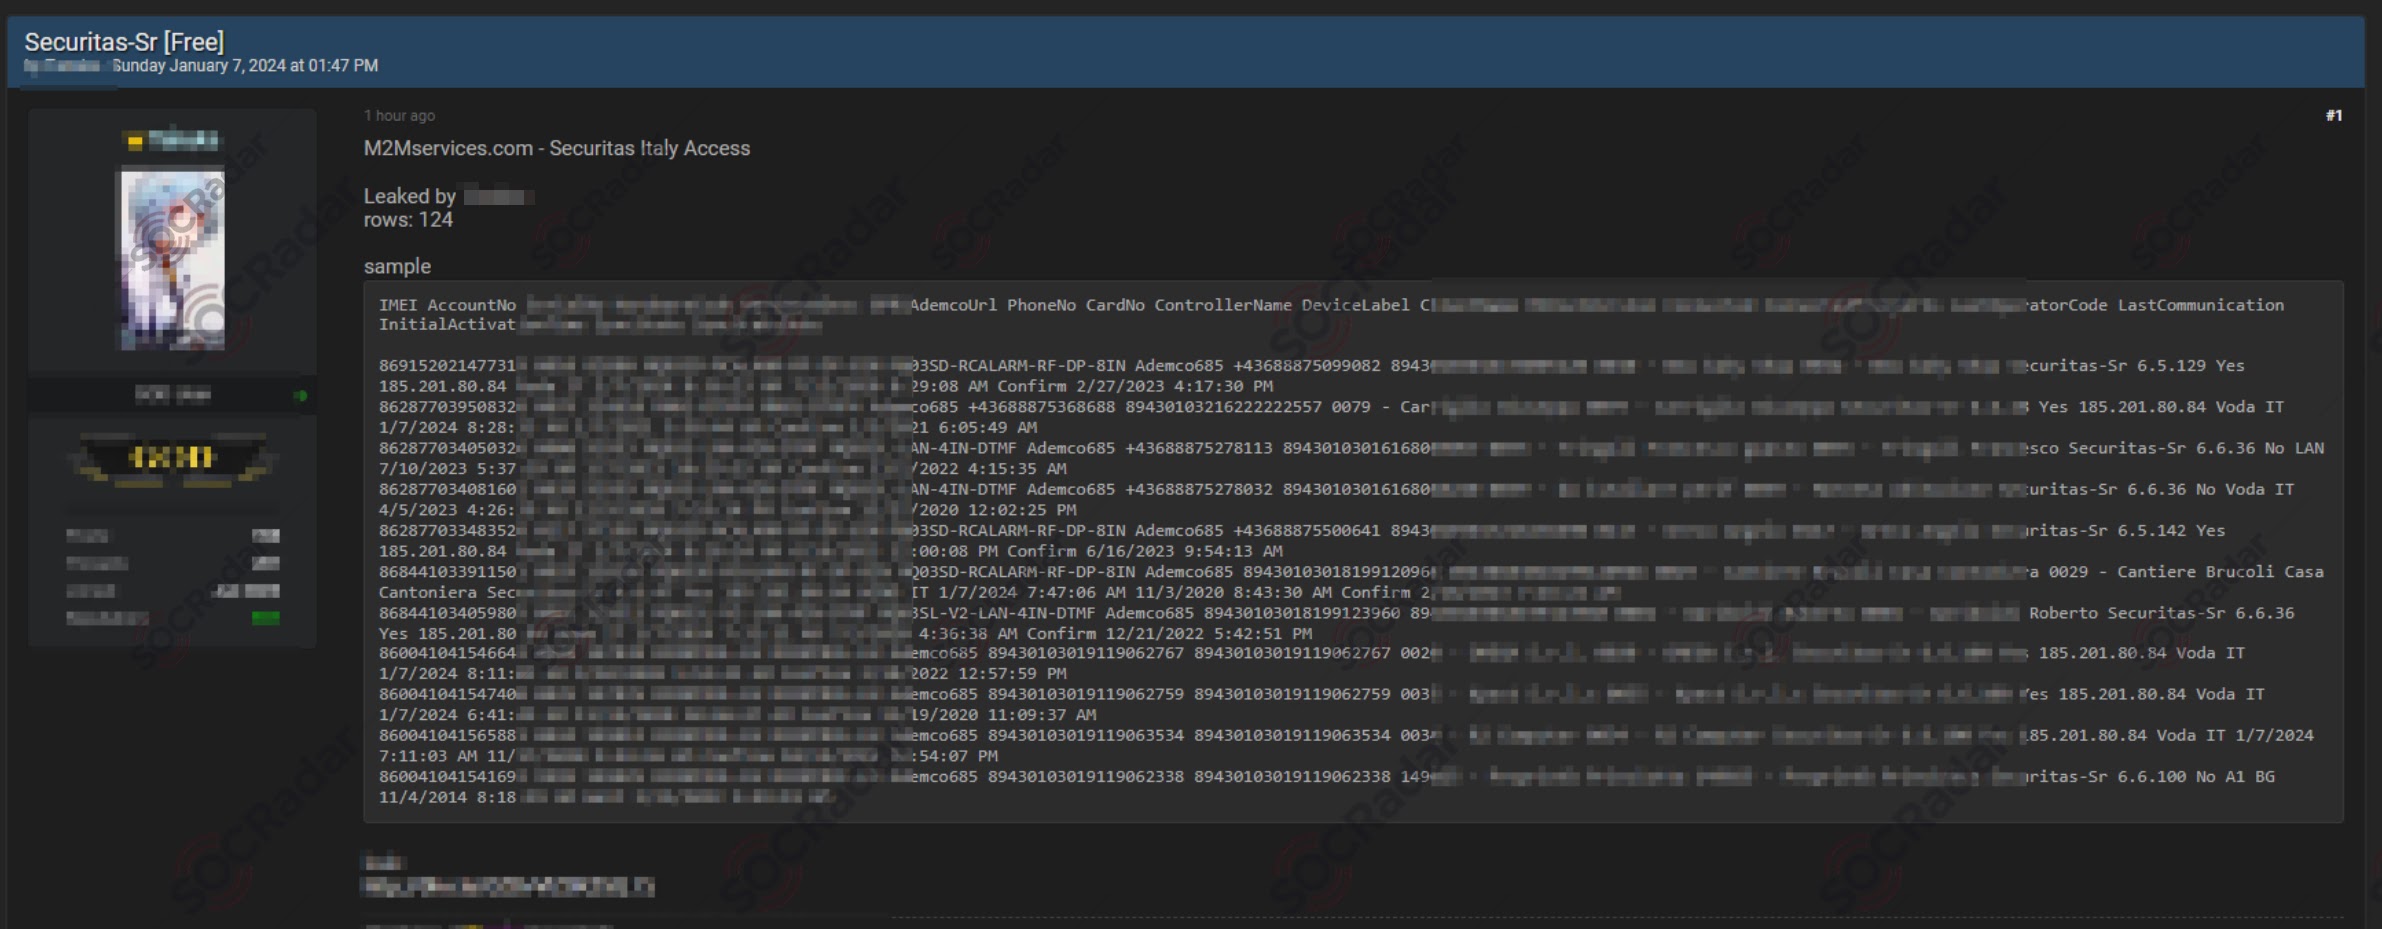2382x929 pixels.
Task: Select IMEI value 86004104154664
Action: [x=447, y=653]
